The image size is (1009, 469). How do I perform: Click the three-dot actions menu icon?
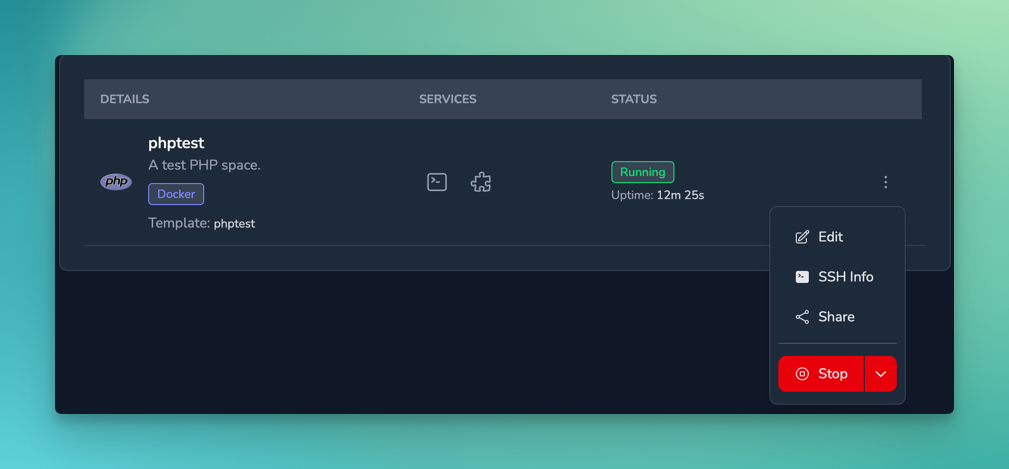point(885,182)
